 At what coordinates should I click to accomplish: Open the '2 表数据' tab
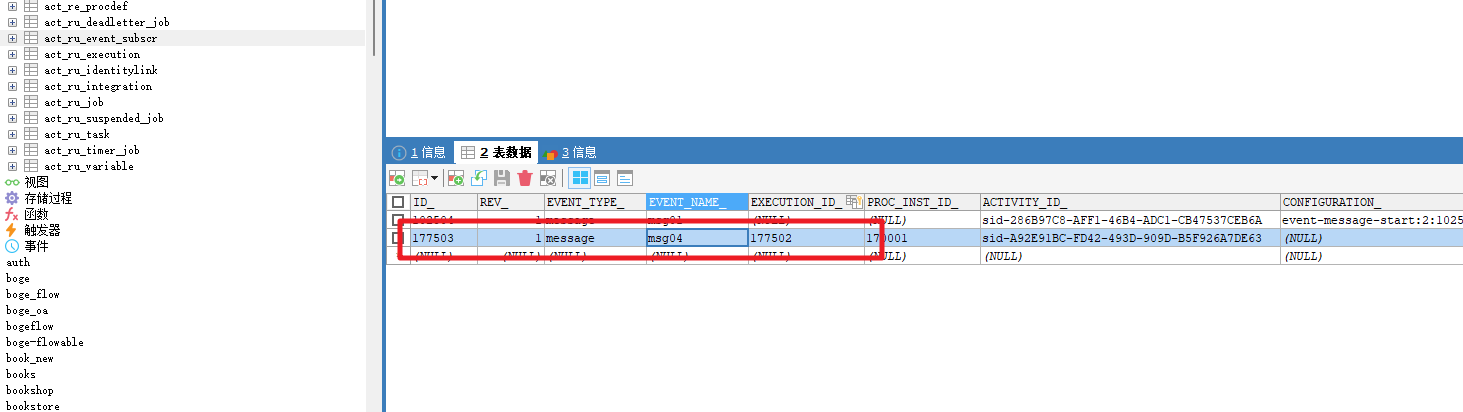(x=496, y=152)
